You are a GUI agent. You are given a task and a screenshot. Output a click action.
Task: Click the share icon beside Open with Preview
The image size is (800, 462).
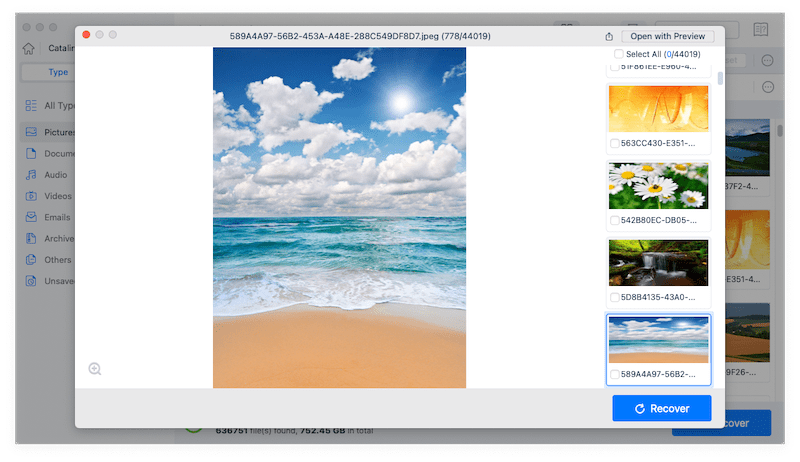609,36
